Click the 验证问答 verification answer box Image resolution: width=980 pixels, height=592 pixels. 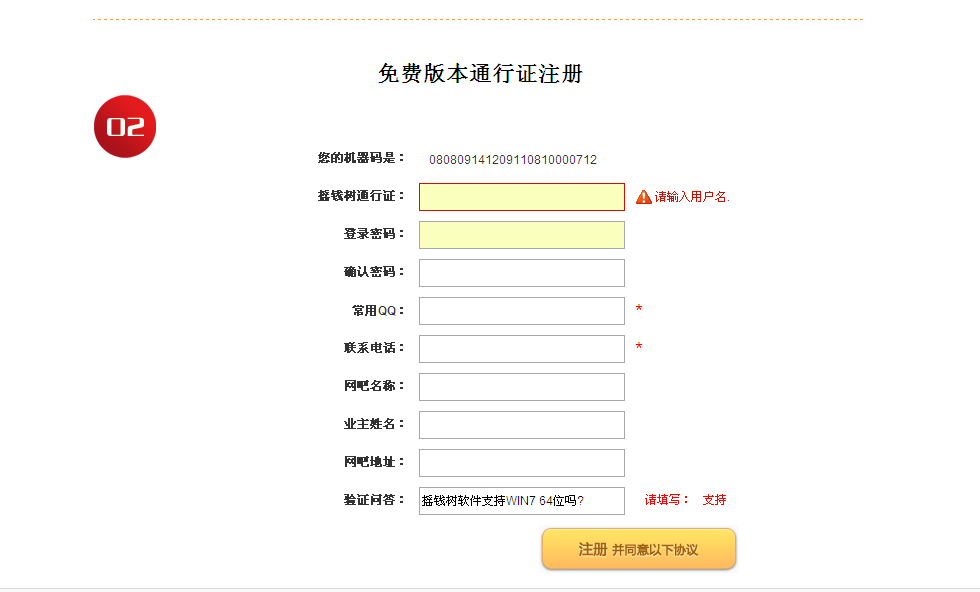(x=522, y=501)
